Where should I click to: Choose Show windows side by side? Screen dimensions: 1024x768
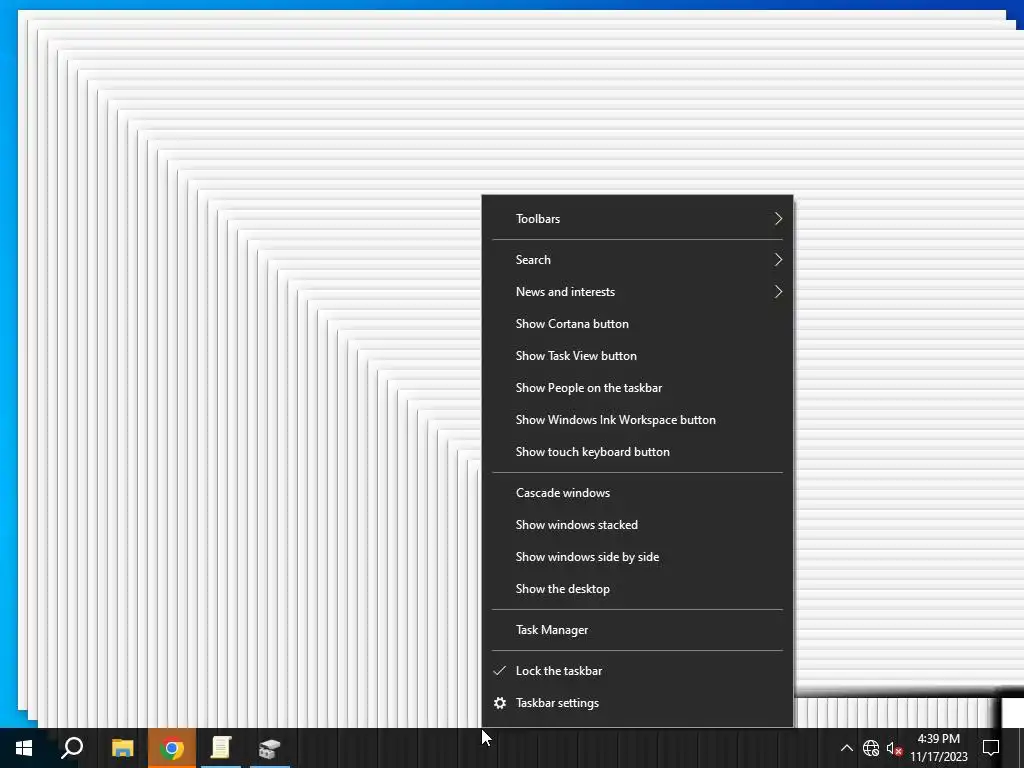coord(637,557)
